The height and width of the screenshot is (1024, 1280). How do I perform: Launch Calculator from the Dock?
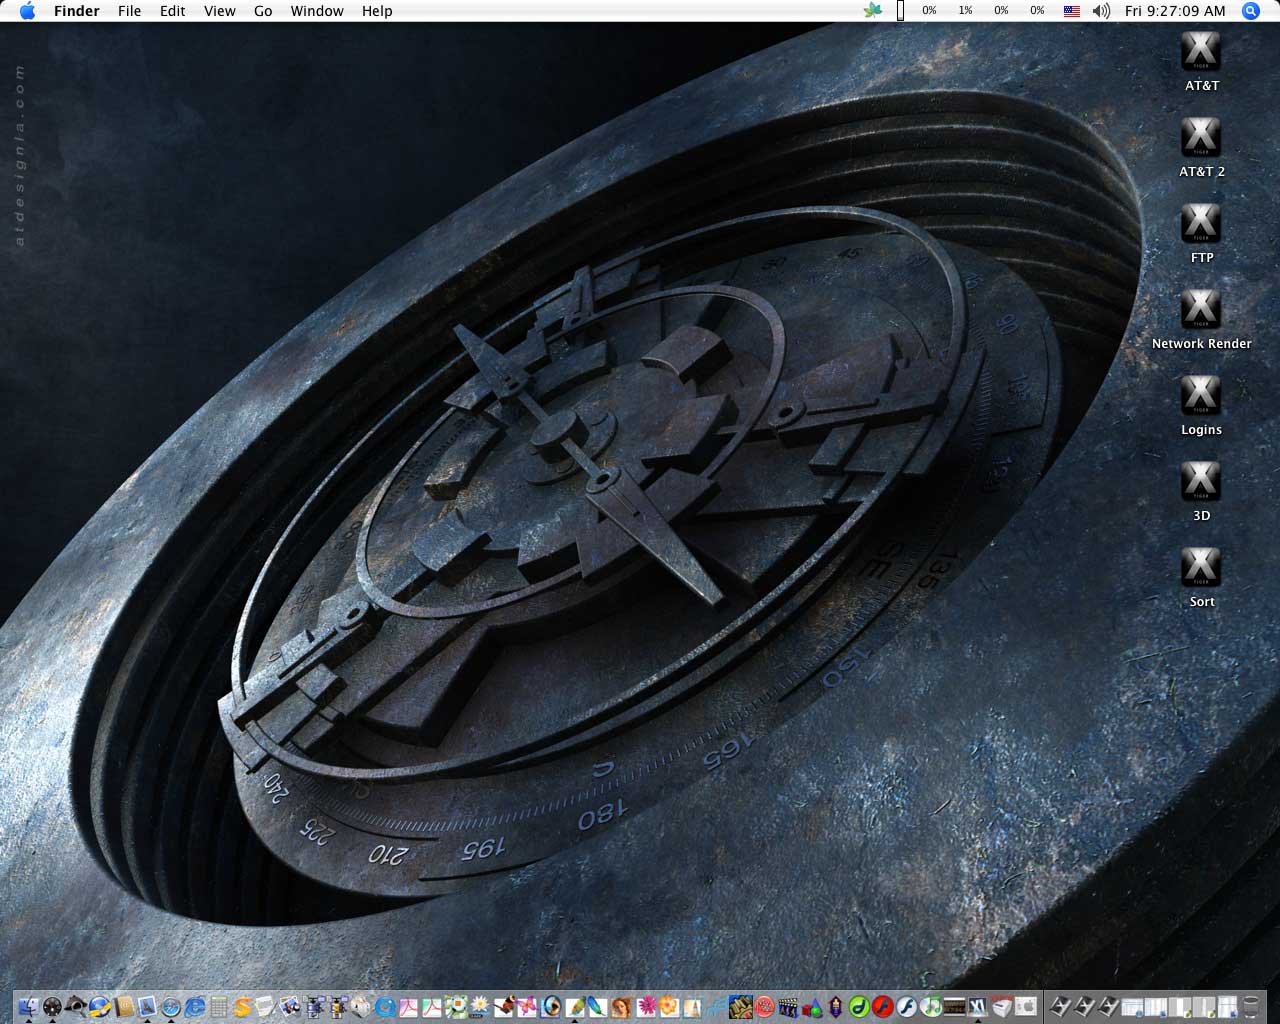pyautogui.click(x=219, y=1006)
